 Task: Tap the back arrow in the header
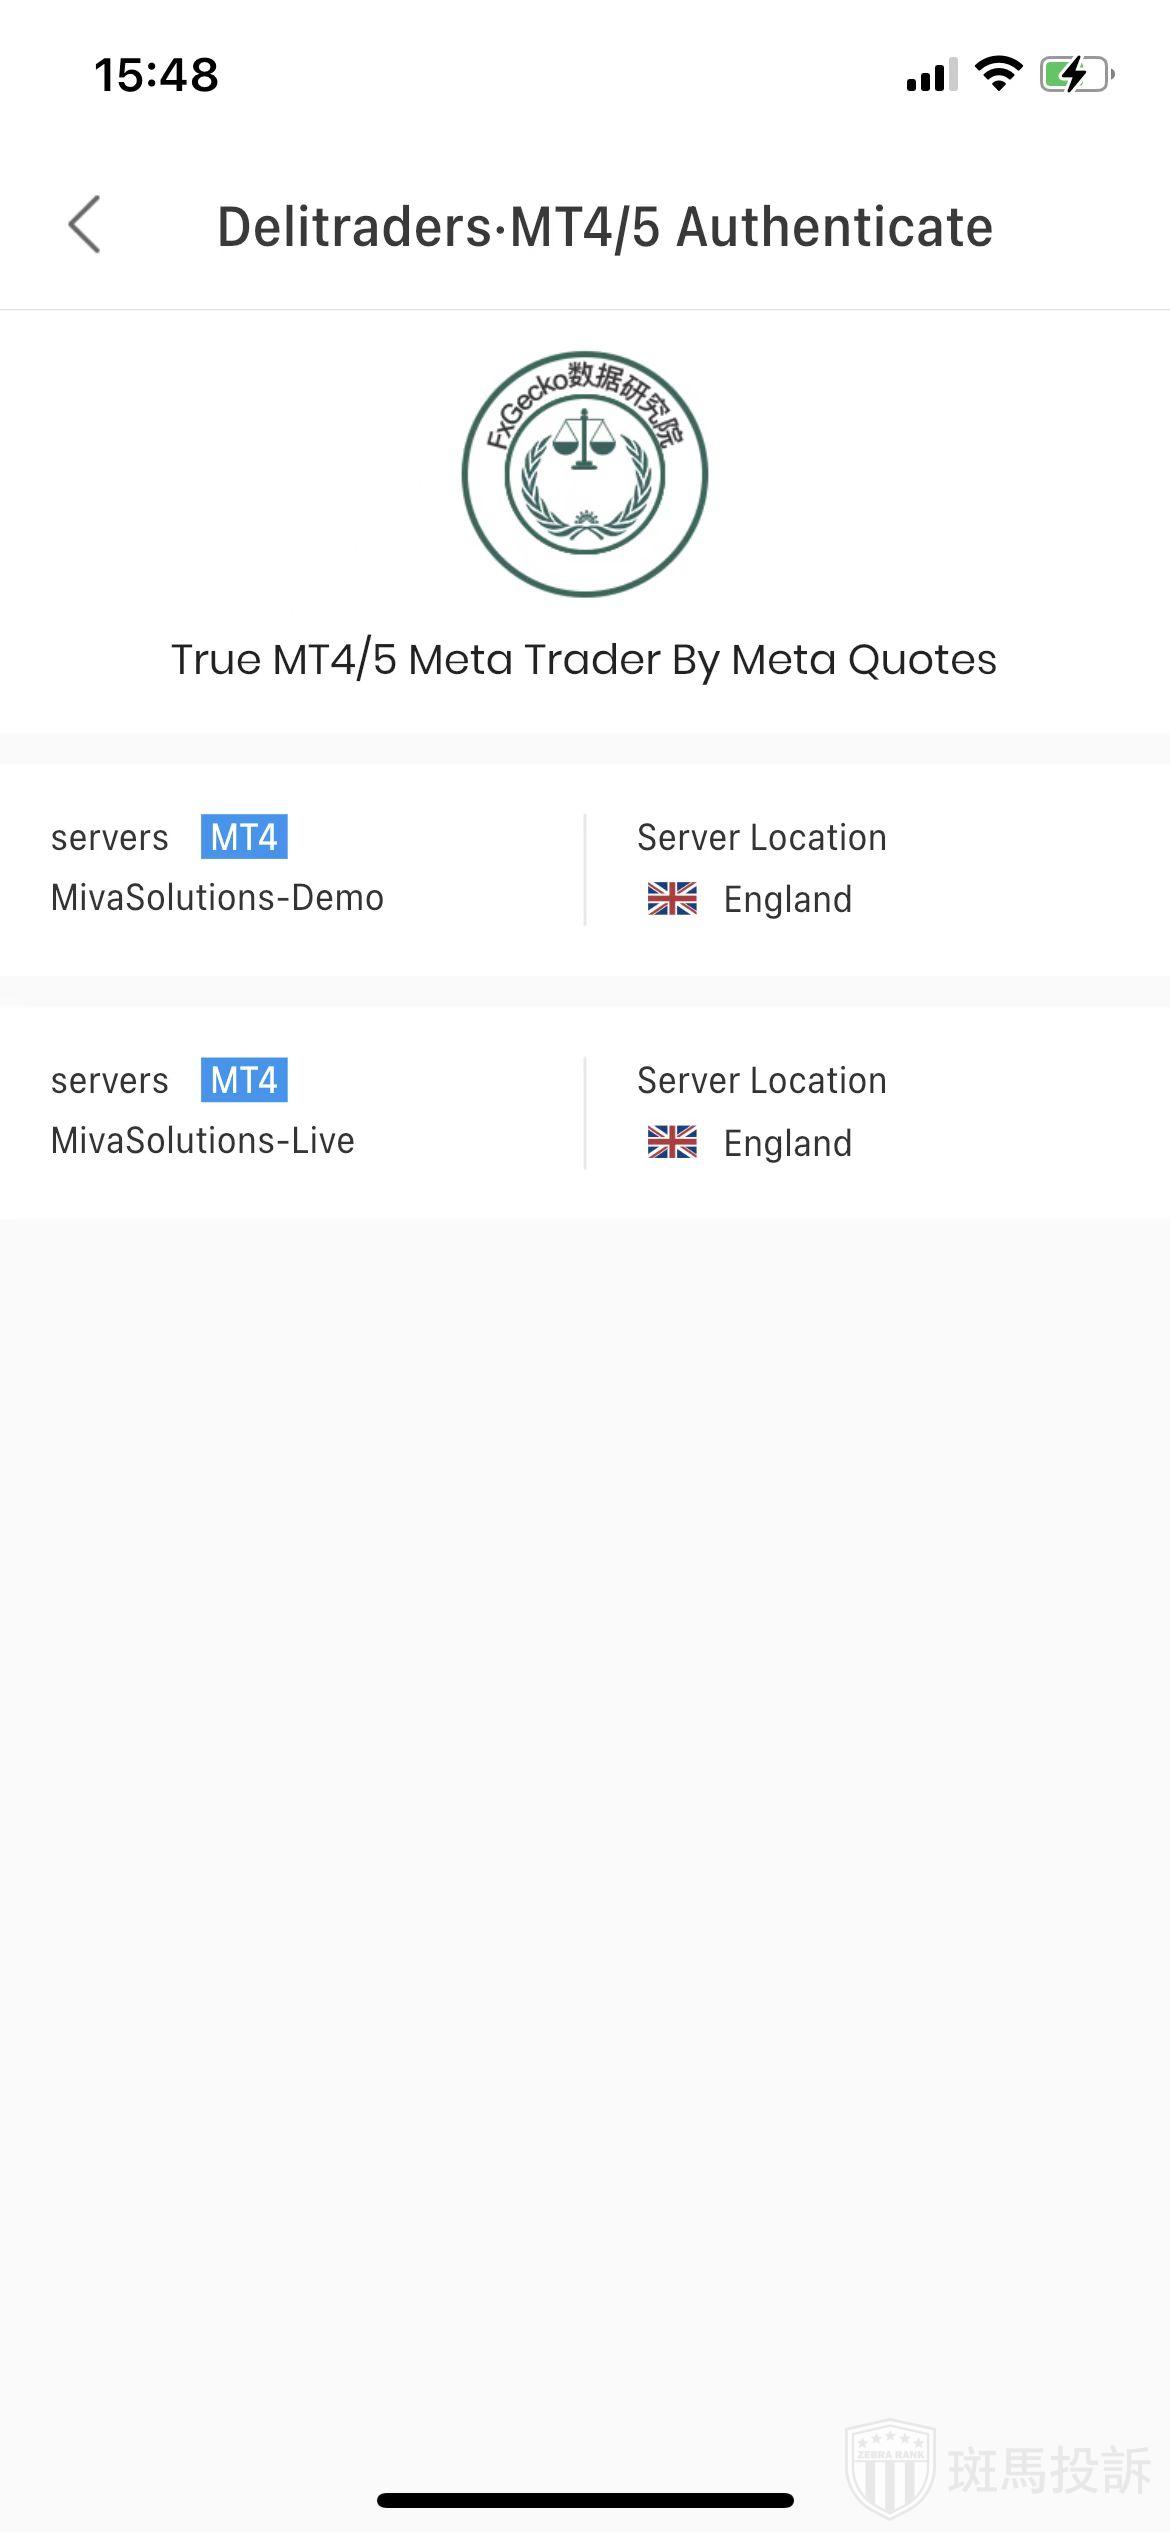point(85,225)
